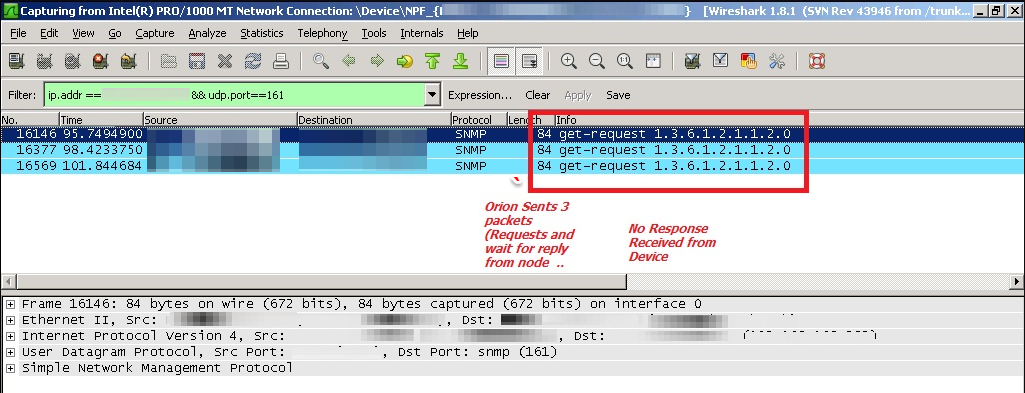The width and height of the screenshot is (1025, 393).
Task: Click the Expression... button
Action: pos(480,95)
